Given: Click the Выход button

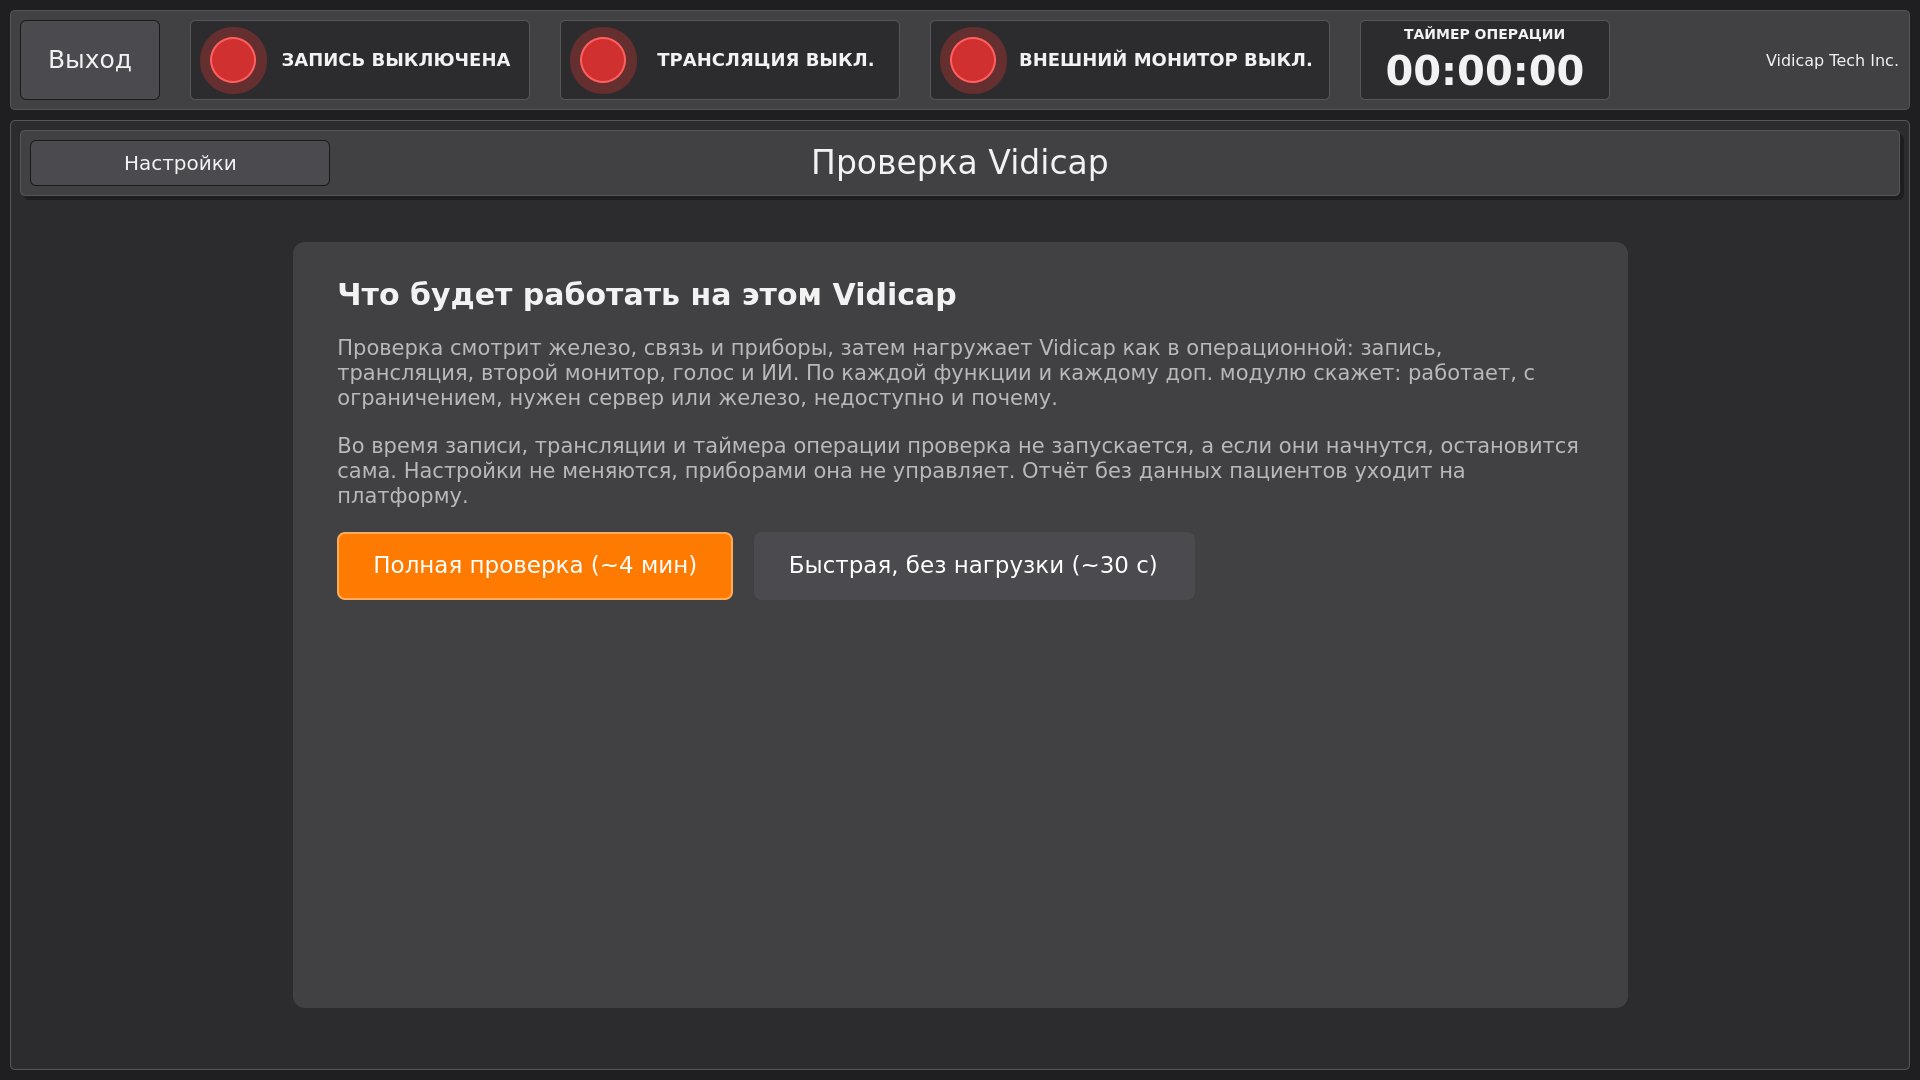Looking at the screenshot, I should [90, 60].
